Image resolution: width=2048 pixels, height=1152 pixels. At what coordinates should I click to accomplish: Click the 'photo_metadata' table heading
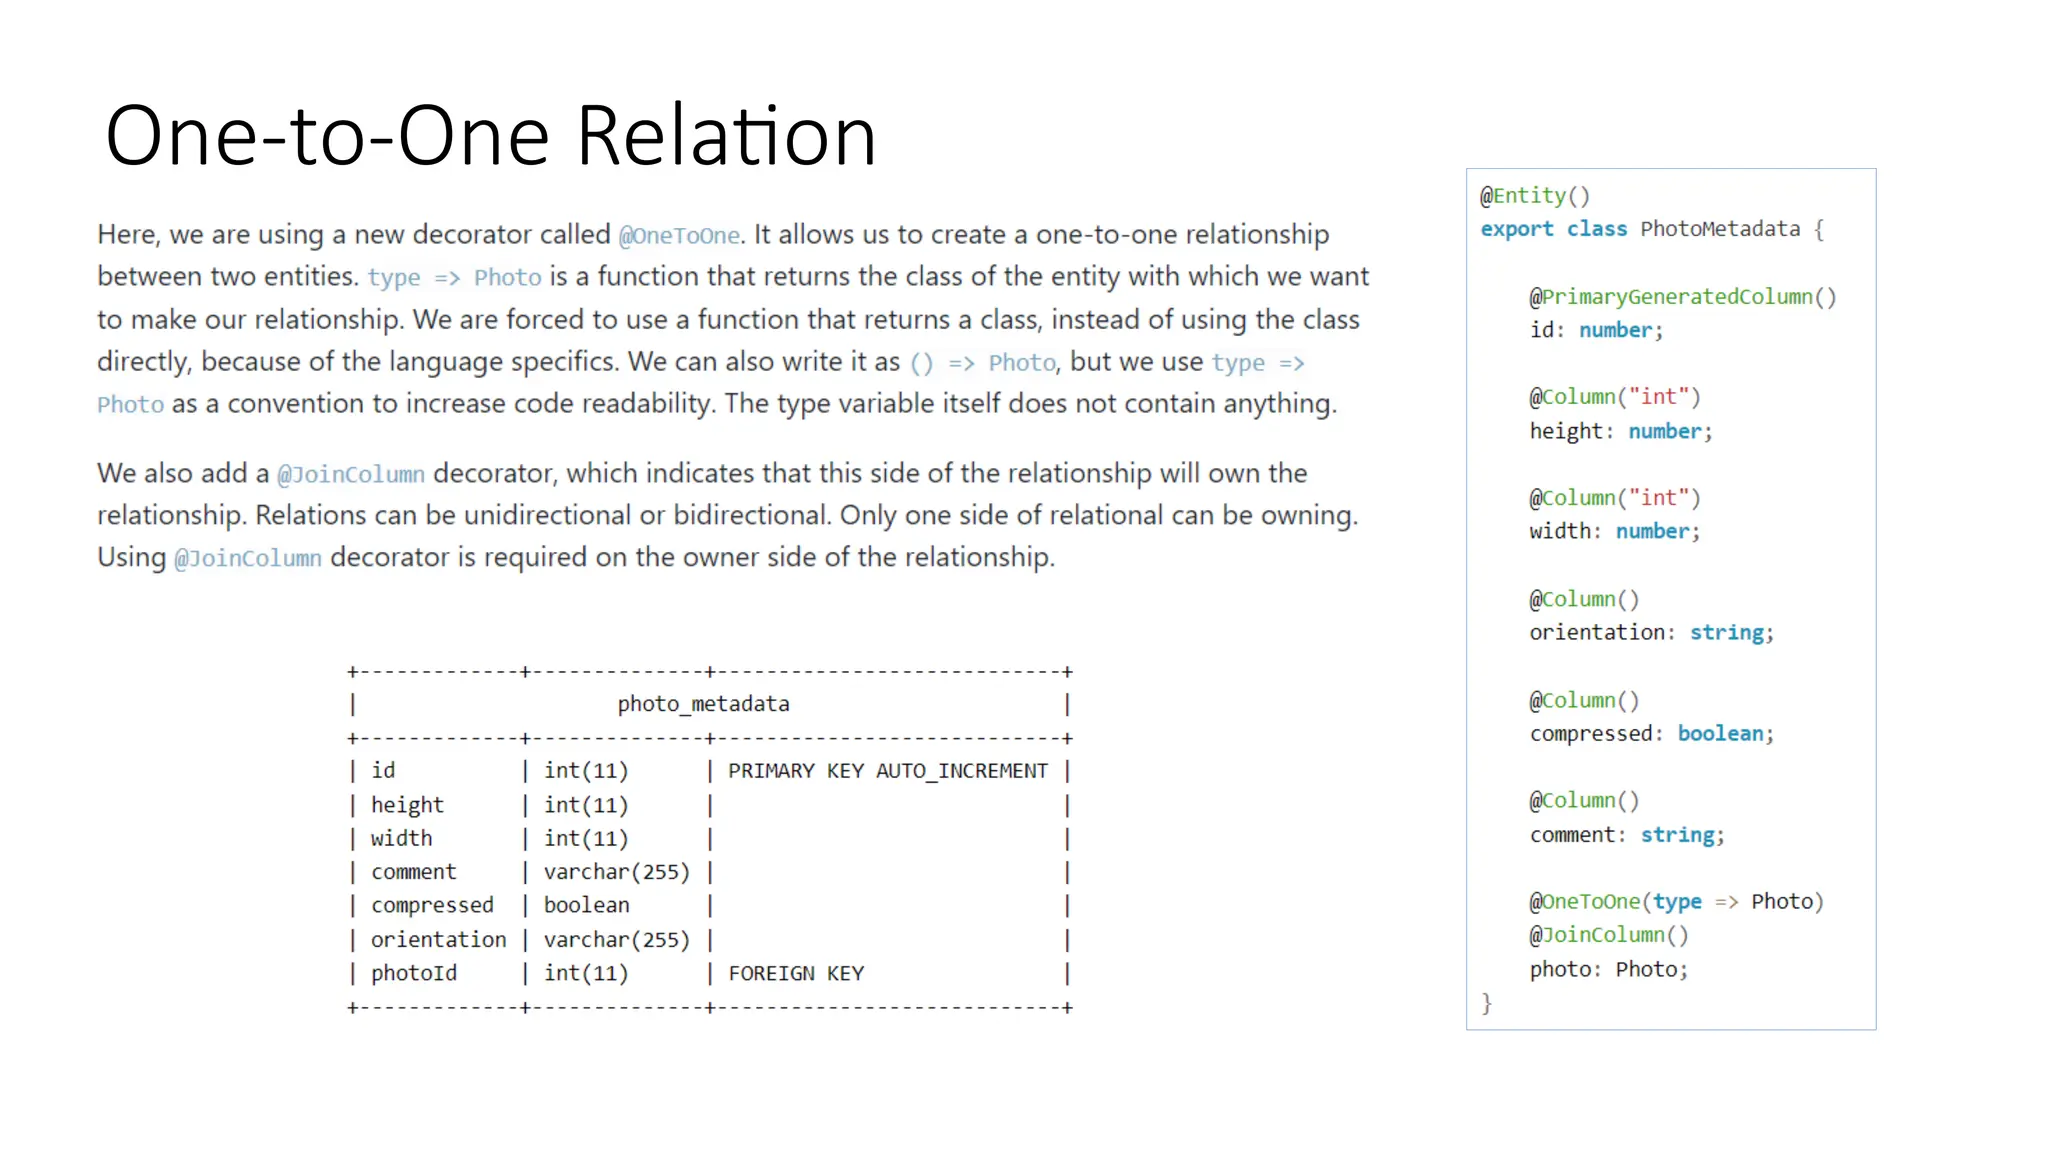coord(703,704)
